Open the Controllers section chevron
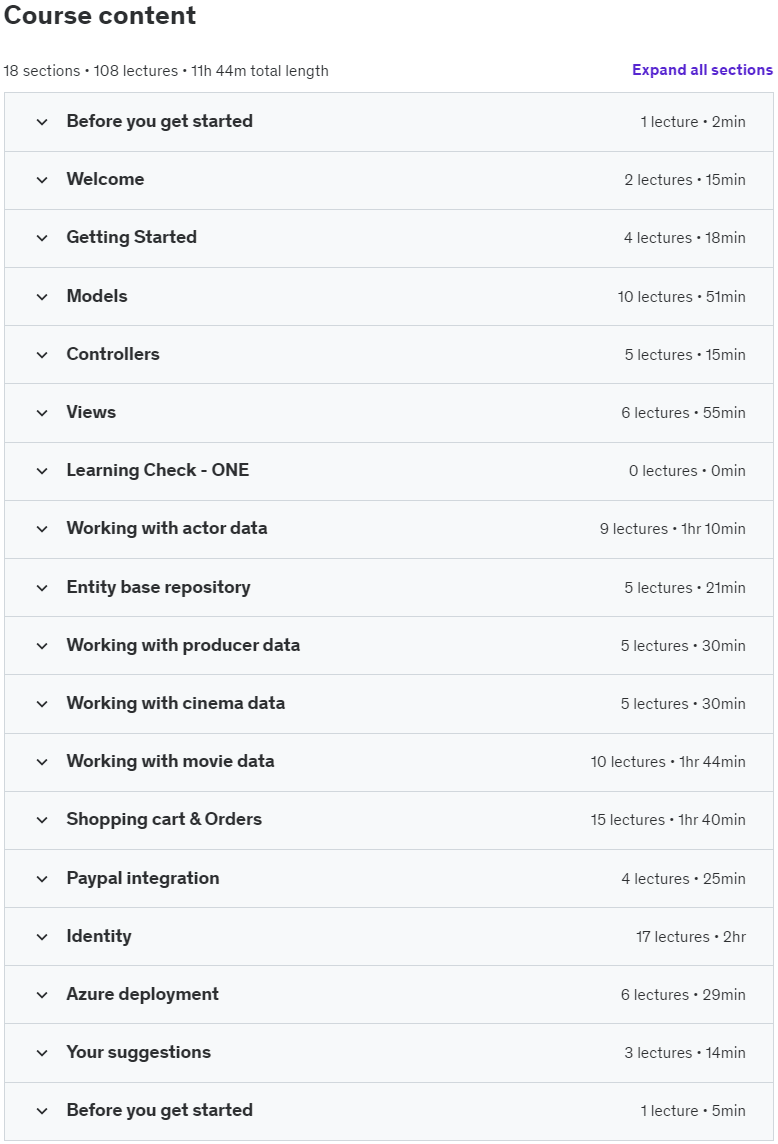 pos(42,355)
